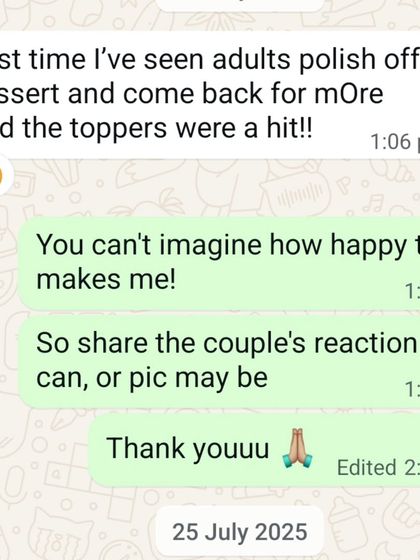Tap the words 'makes me!' in green bubble
Viewport: 420px width, 560px height.
(x=106, y=279)
